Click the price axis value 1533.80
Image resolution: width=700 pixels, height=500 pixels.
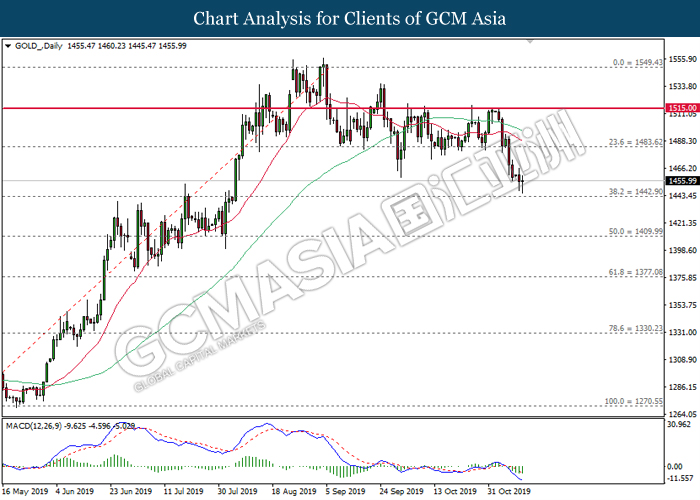[683, 86]
